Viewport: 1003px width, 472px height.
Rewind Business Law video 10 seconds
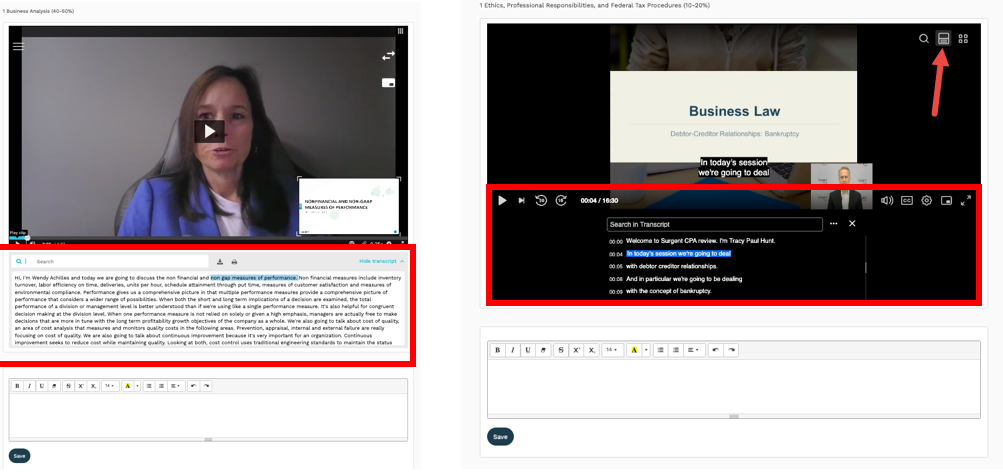[541, 200]
